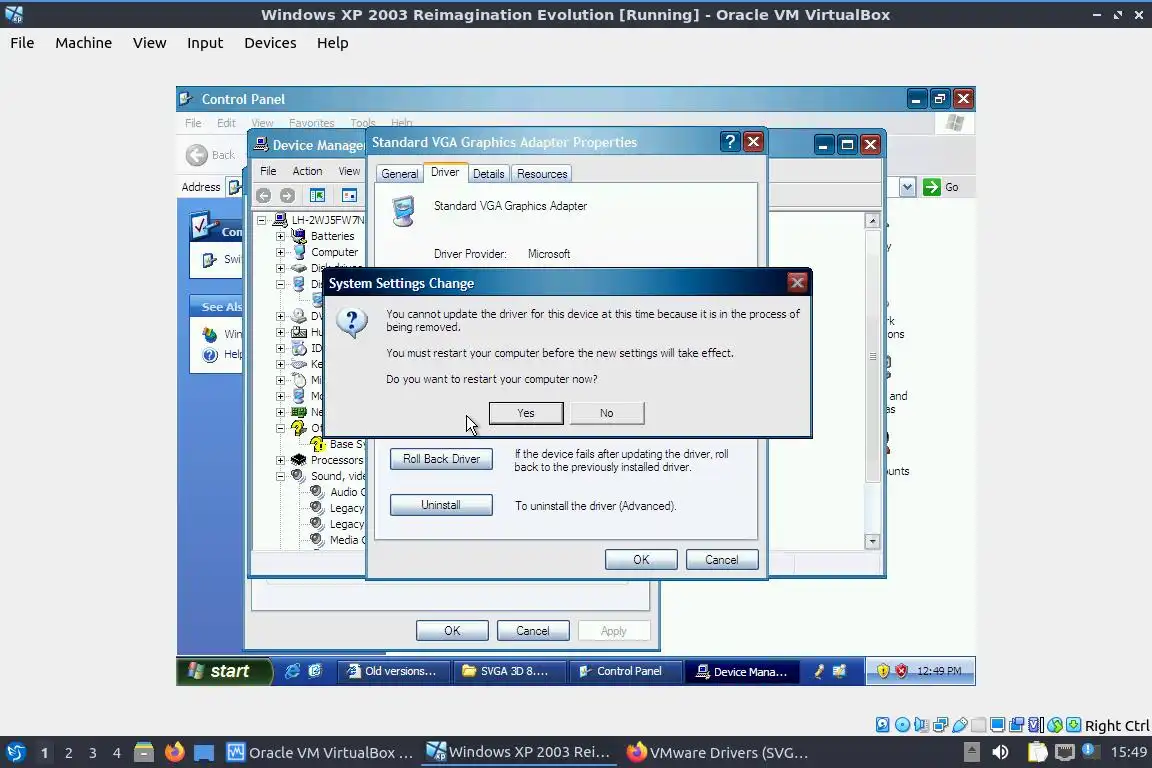Select the Driver tab

(x=445, y=172)
